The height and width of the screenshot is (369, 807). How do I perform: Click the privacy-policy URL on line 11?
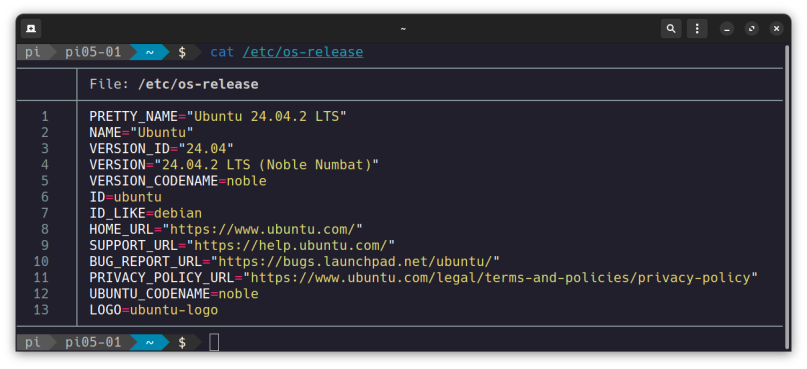[500, 277]
